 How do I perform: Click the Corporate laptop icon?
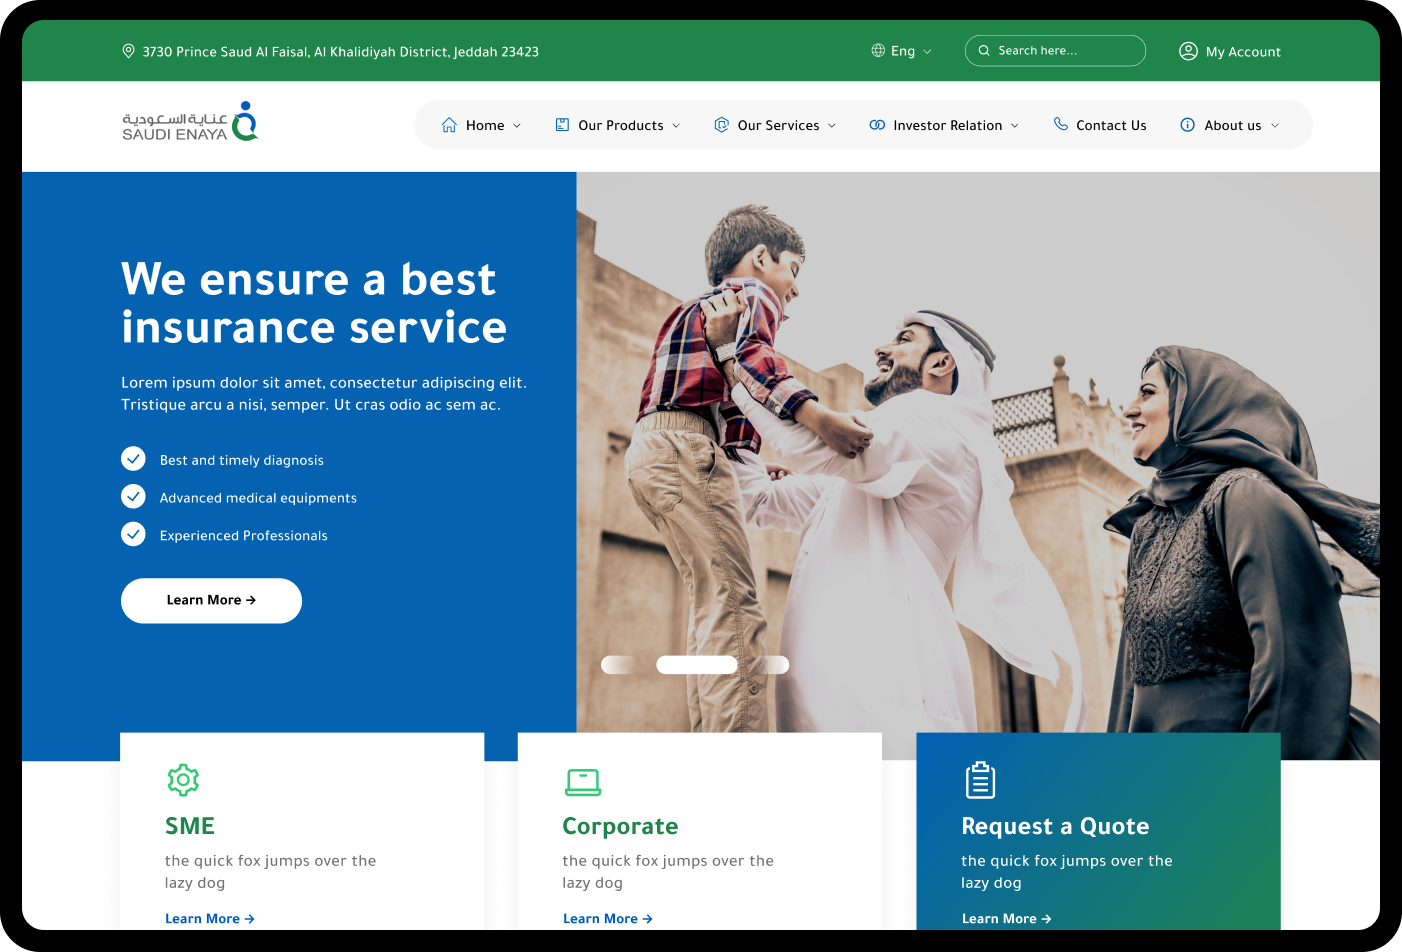coord(582,782)
